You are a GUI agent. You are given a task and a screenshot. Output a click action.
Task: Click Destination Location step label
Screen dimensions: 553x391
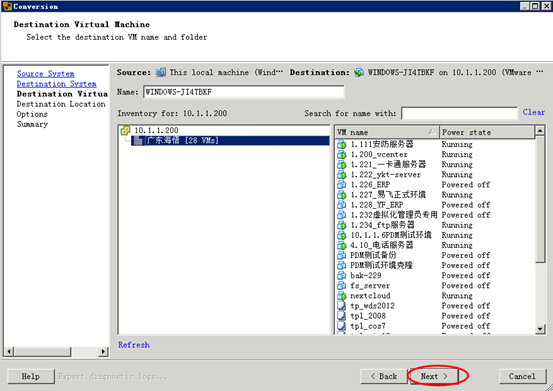tap(61, 104)
